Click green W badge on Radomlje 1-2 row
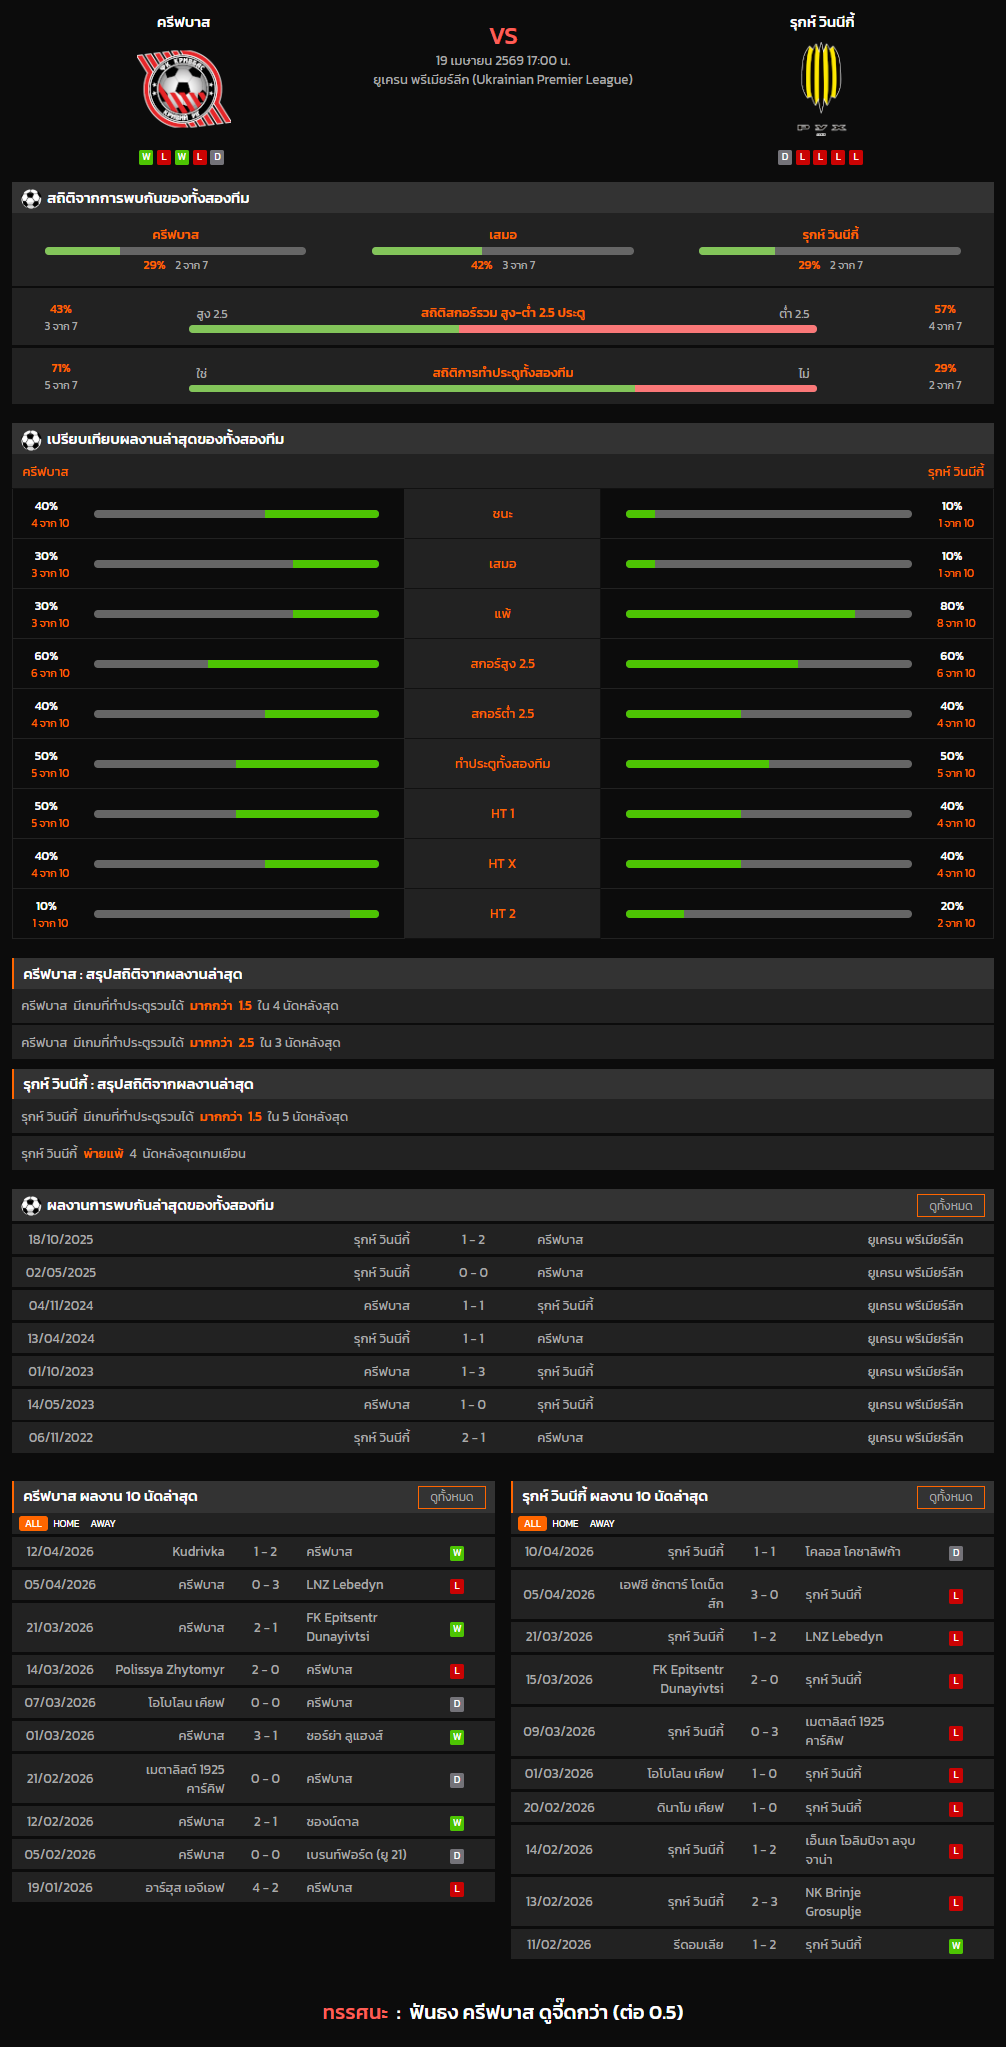Screen dimensions: 1006x2047 pyautogui.click(x=956, y=1946)
